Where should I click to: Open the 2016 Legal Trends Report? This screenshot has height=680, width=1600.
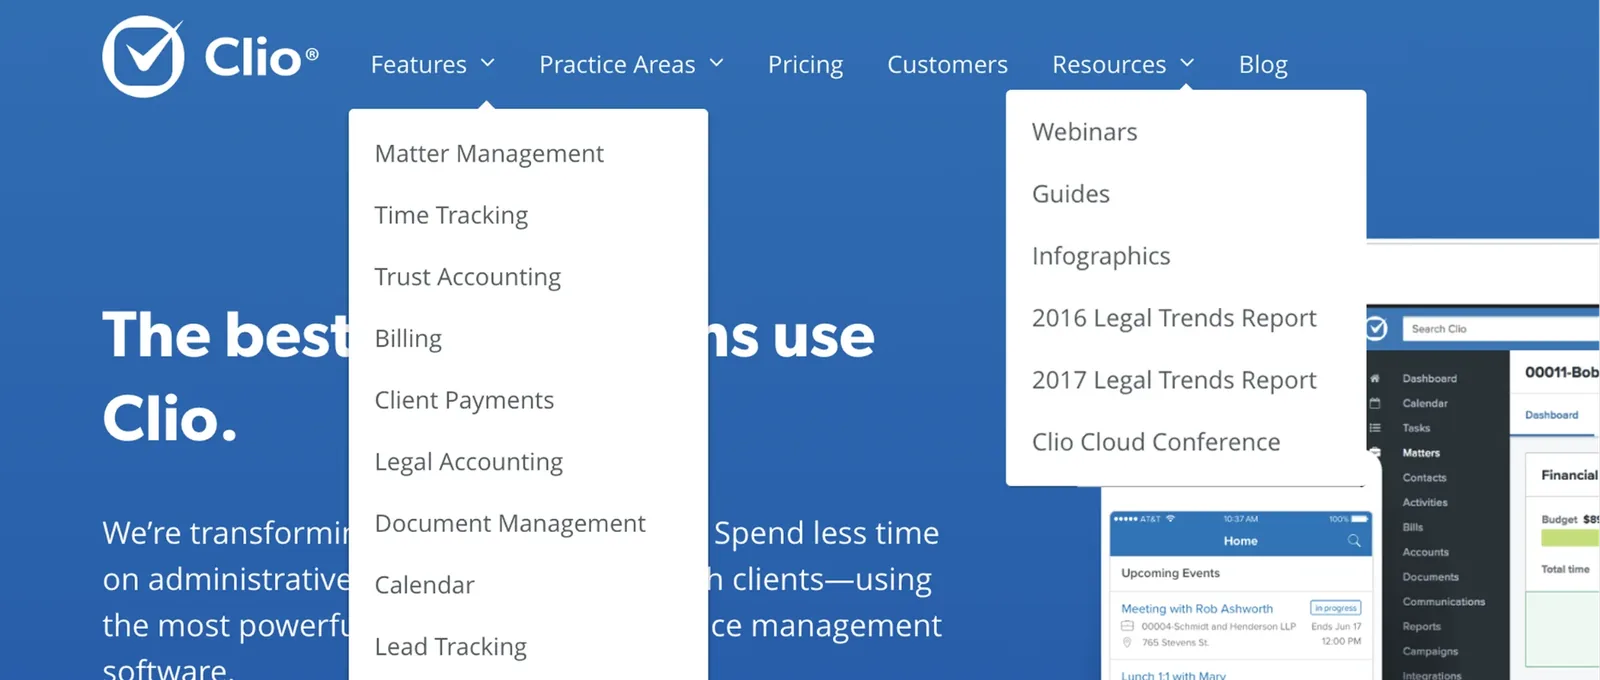click(1174, 318)
